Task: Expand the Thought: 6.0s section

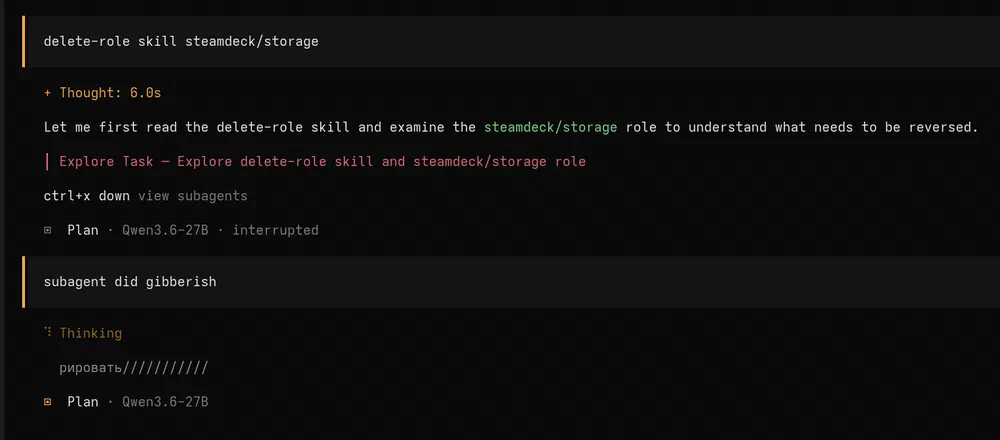Action: (x=102, y=93)
